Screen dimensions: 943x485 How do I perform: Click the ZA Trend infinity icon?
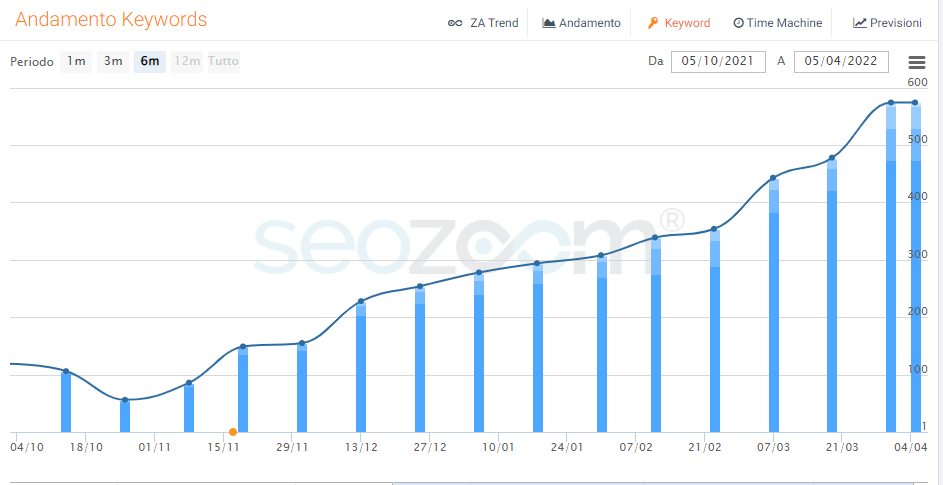tap(454, 23)
